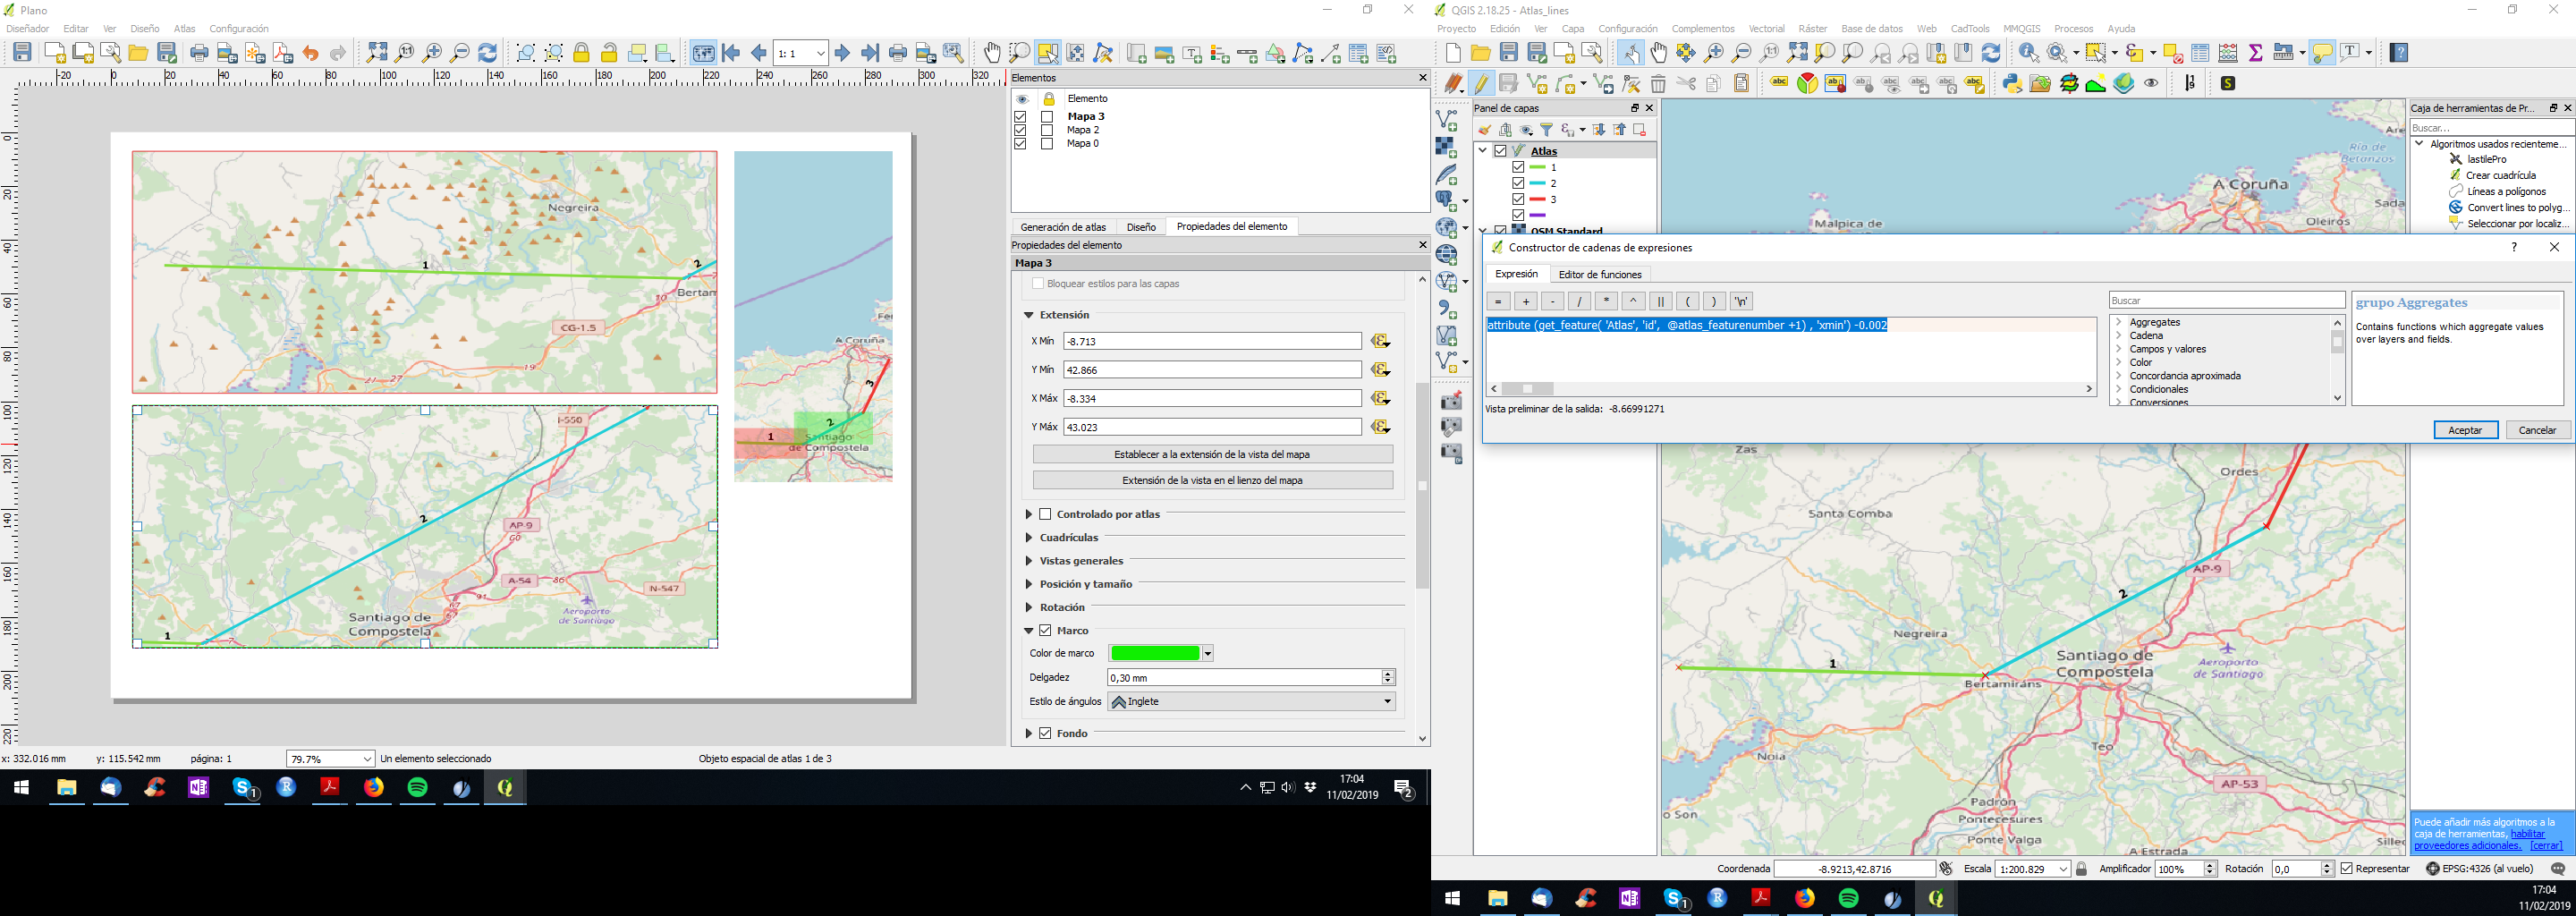Insert the '\n' newline operator button
The width and height of the screenshot is (2576, 916).
tap(1741, 301)
